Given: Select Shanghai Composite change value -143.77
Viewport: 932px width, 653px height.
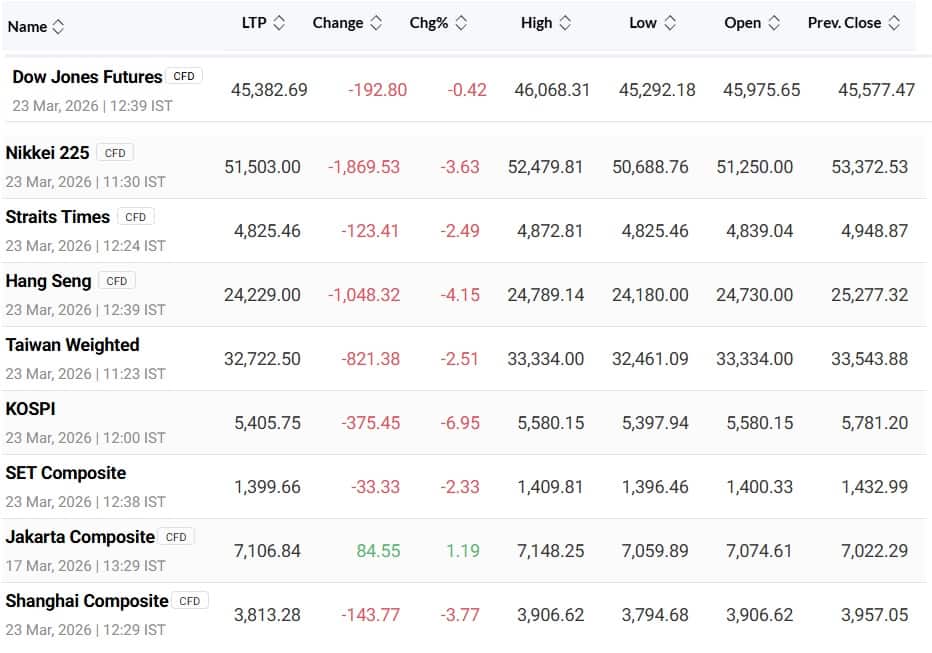Looking at the screenshot, I should [x=370, y=615].
